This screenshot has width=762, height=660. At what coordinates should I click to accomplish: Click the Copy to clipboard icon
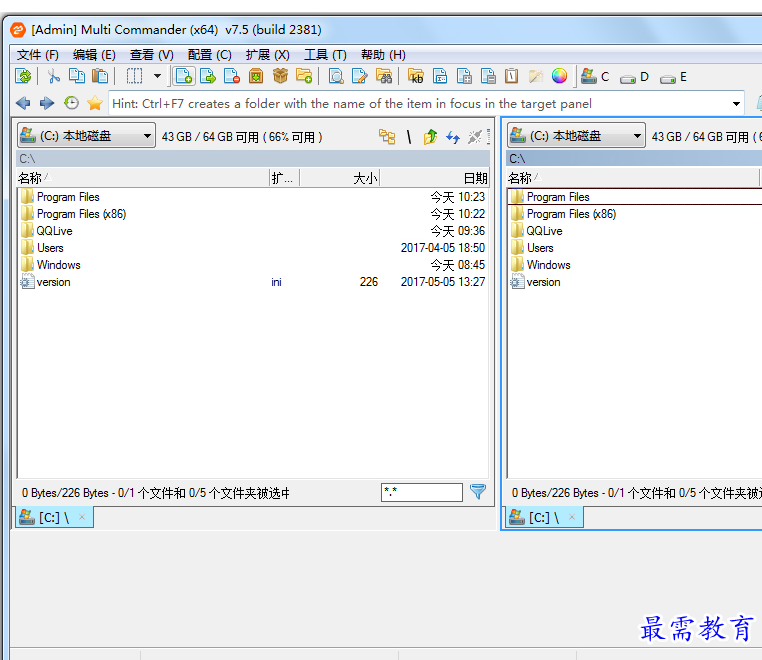point(77,76)
